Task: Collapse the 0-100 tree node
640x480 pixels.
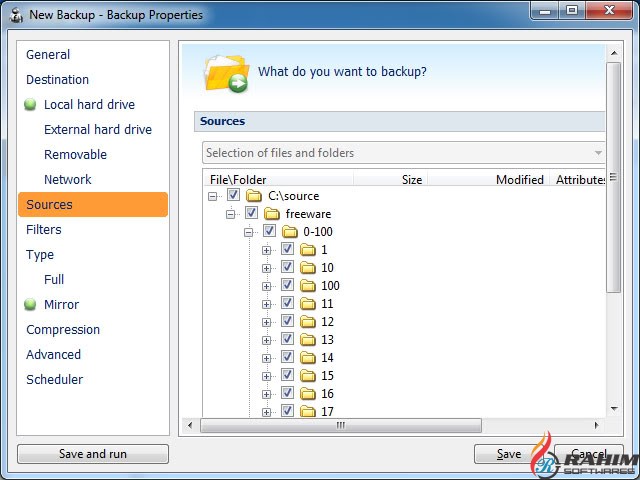Action: pos(249,232)
